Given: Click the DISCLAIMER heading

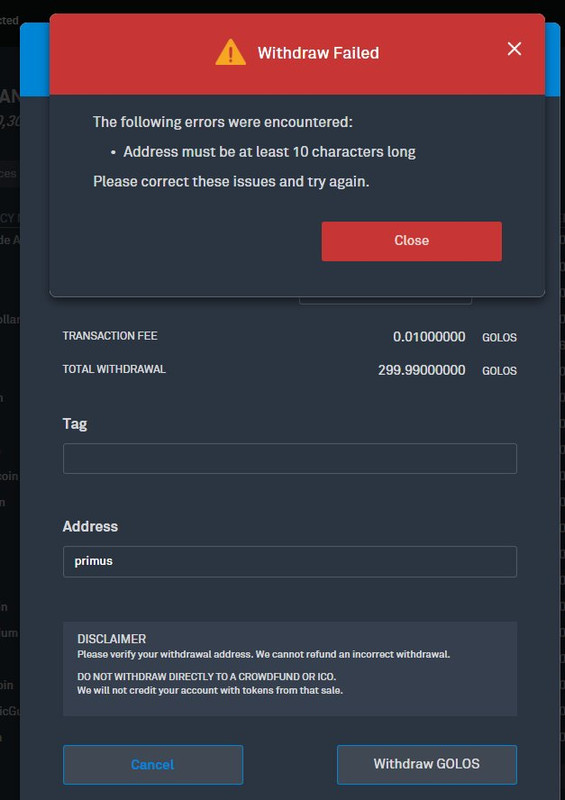Looking at the screenshot, I should (112, 639).
